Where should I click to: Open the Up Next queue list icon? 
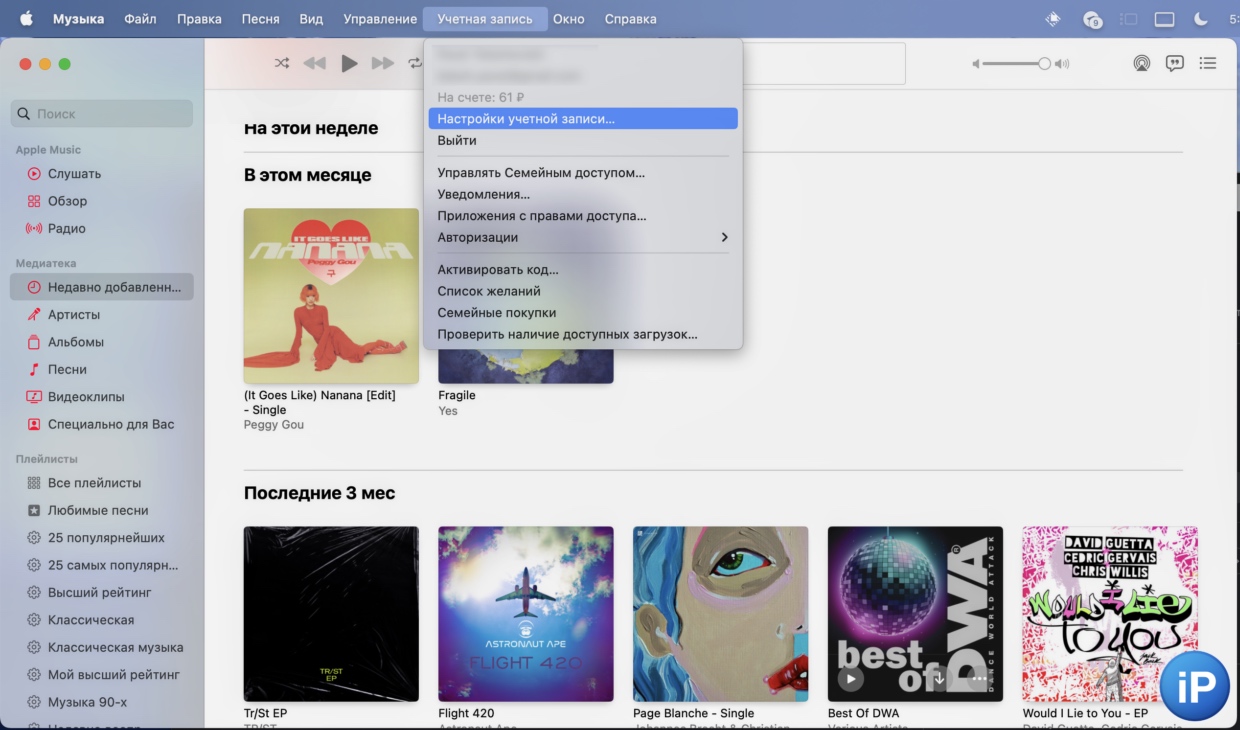(x=1208, y=63)
